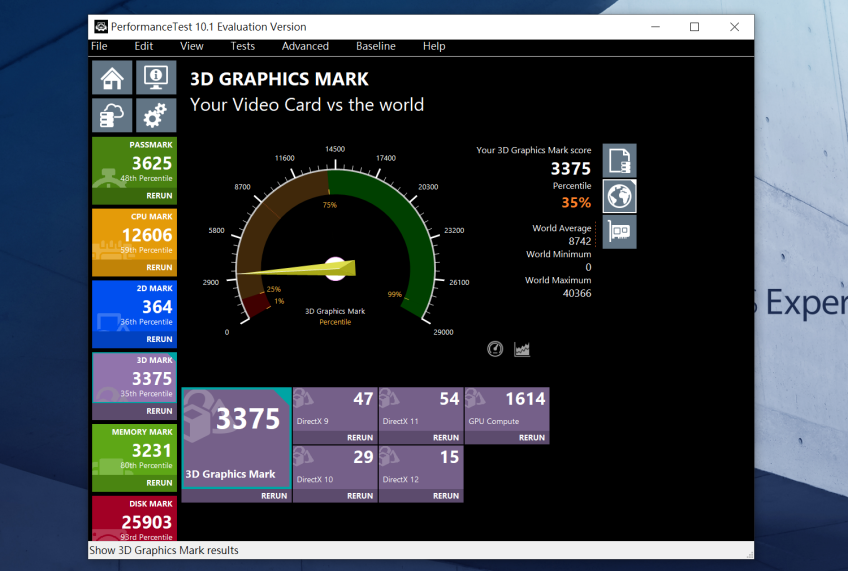The image size is (848, 571).
Task: Click the status bar 3D Graphics Mark text
Action: pyautogui.click(x=164, y=550)
